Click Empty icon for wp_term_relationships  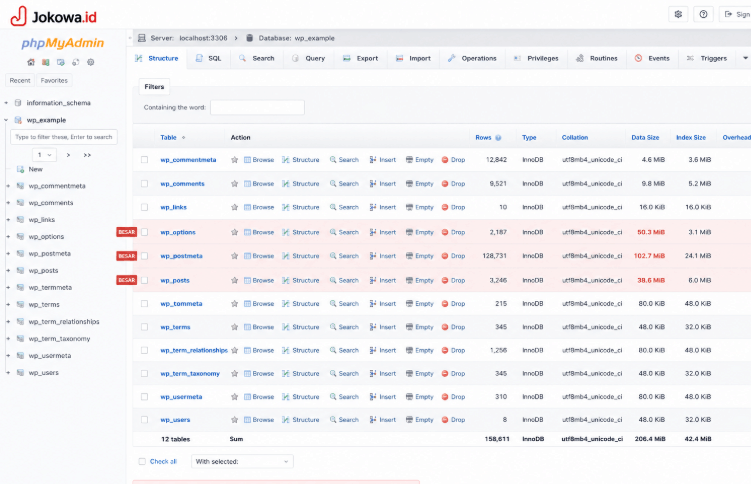[409, 350]
